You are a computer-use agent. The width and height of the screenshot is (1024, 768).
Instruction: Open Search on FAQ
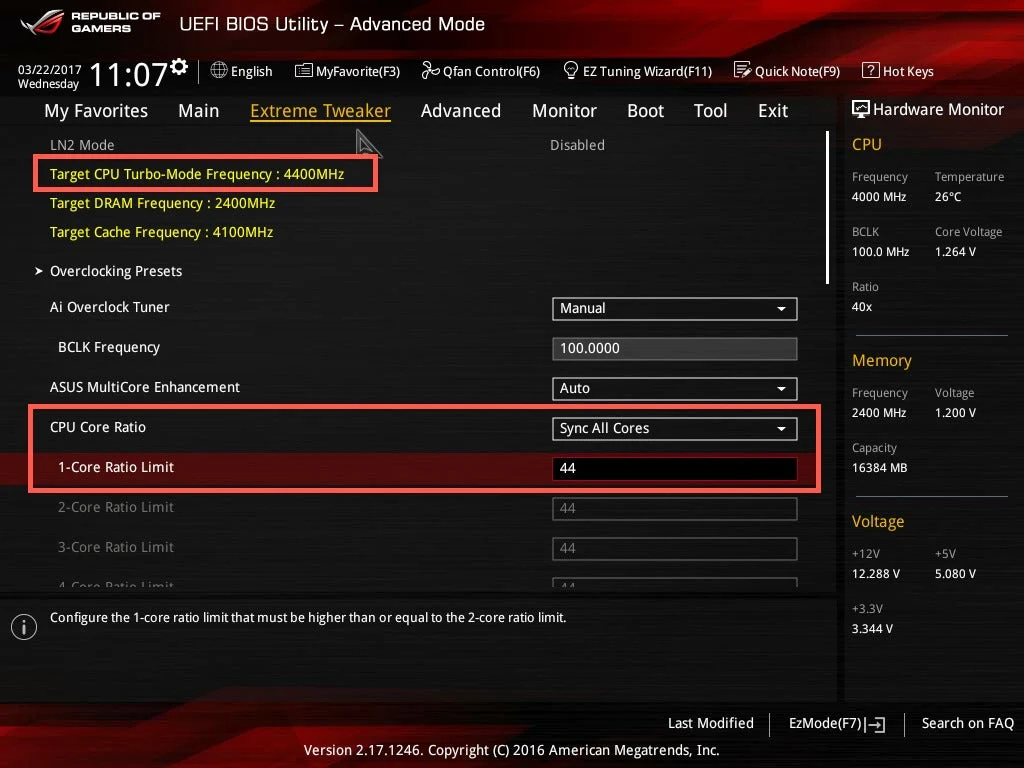tap(967, 723)
